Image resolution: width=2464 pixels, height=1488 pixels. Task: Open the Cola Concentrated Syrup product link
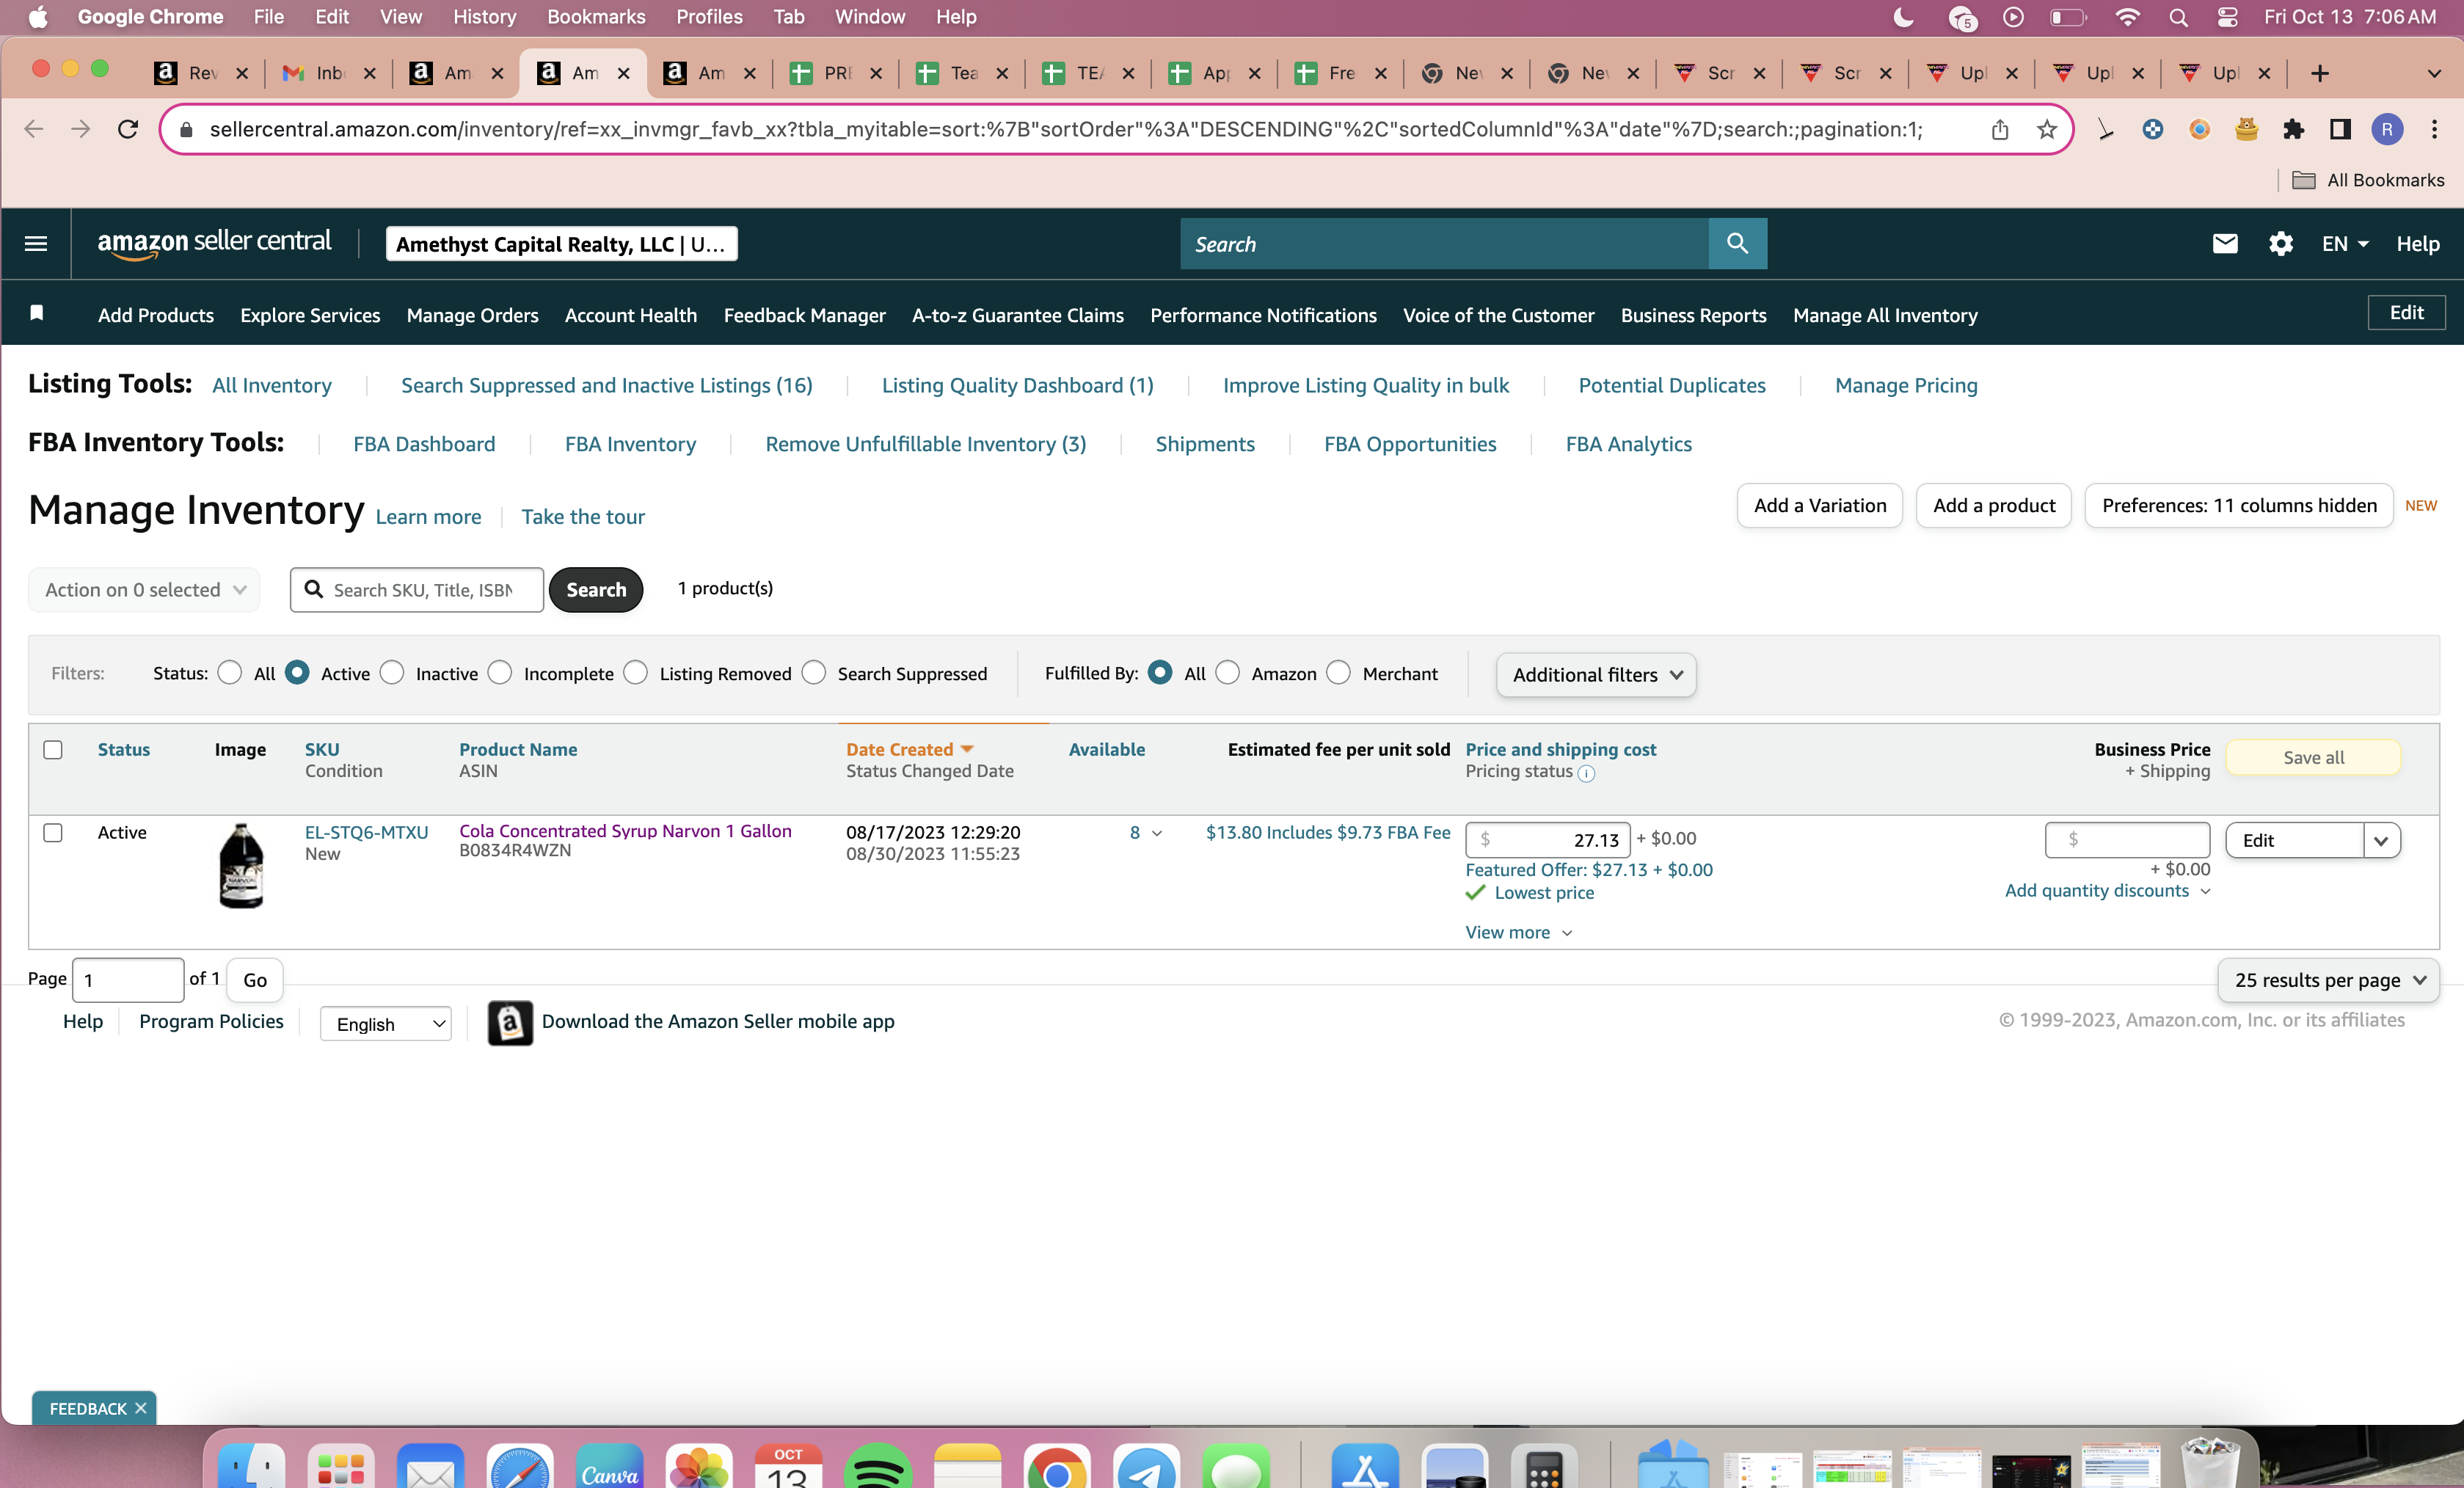coord(625,831)
